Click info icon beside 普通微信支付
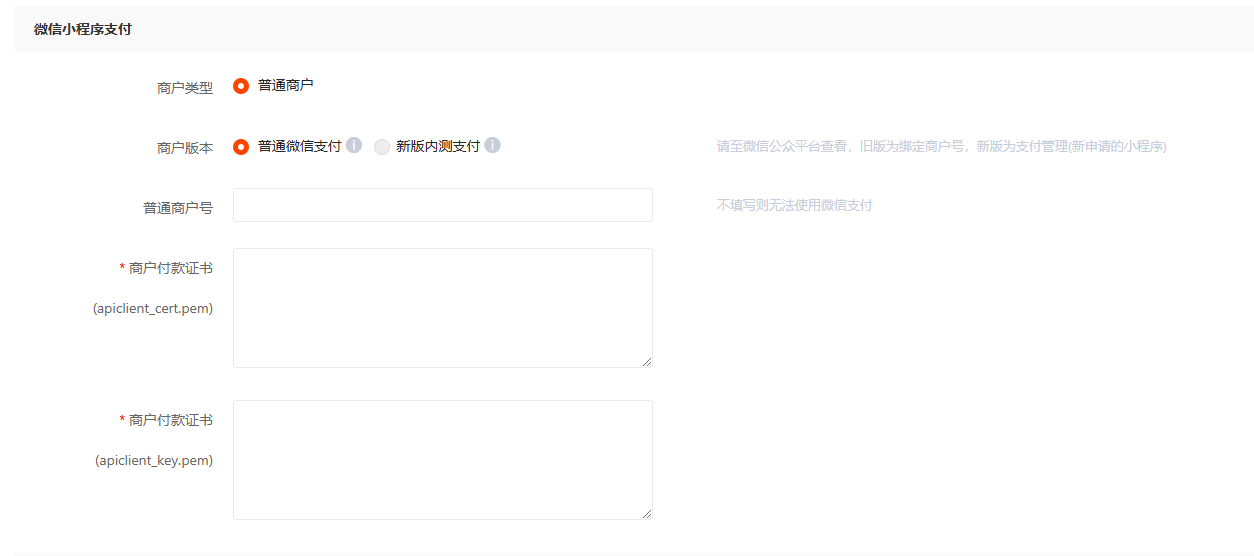This screenshot has width=1254, height=556. (354, 146)
